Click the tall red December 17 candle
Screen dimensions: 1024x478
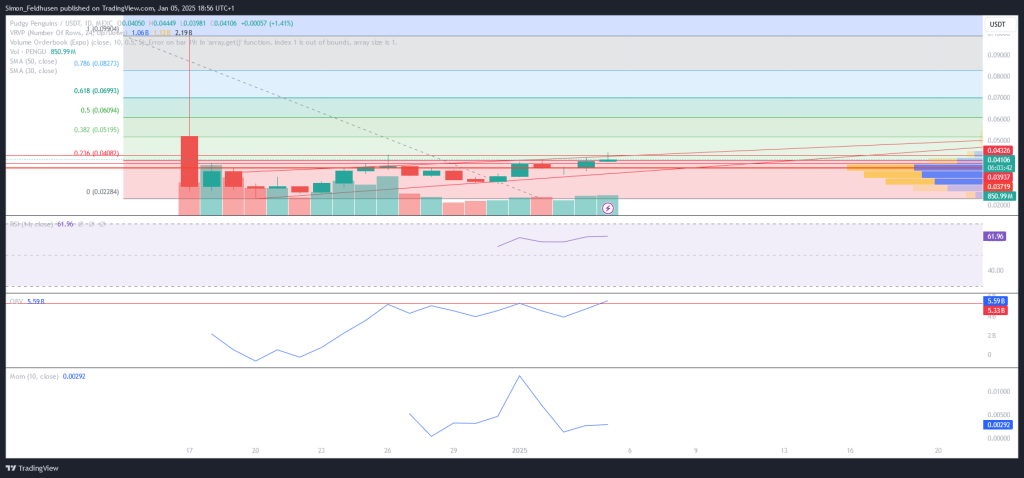189,161
